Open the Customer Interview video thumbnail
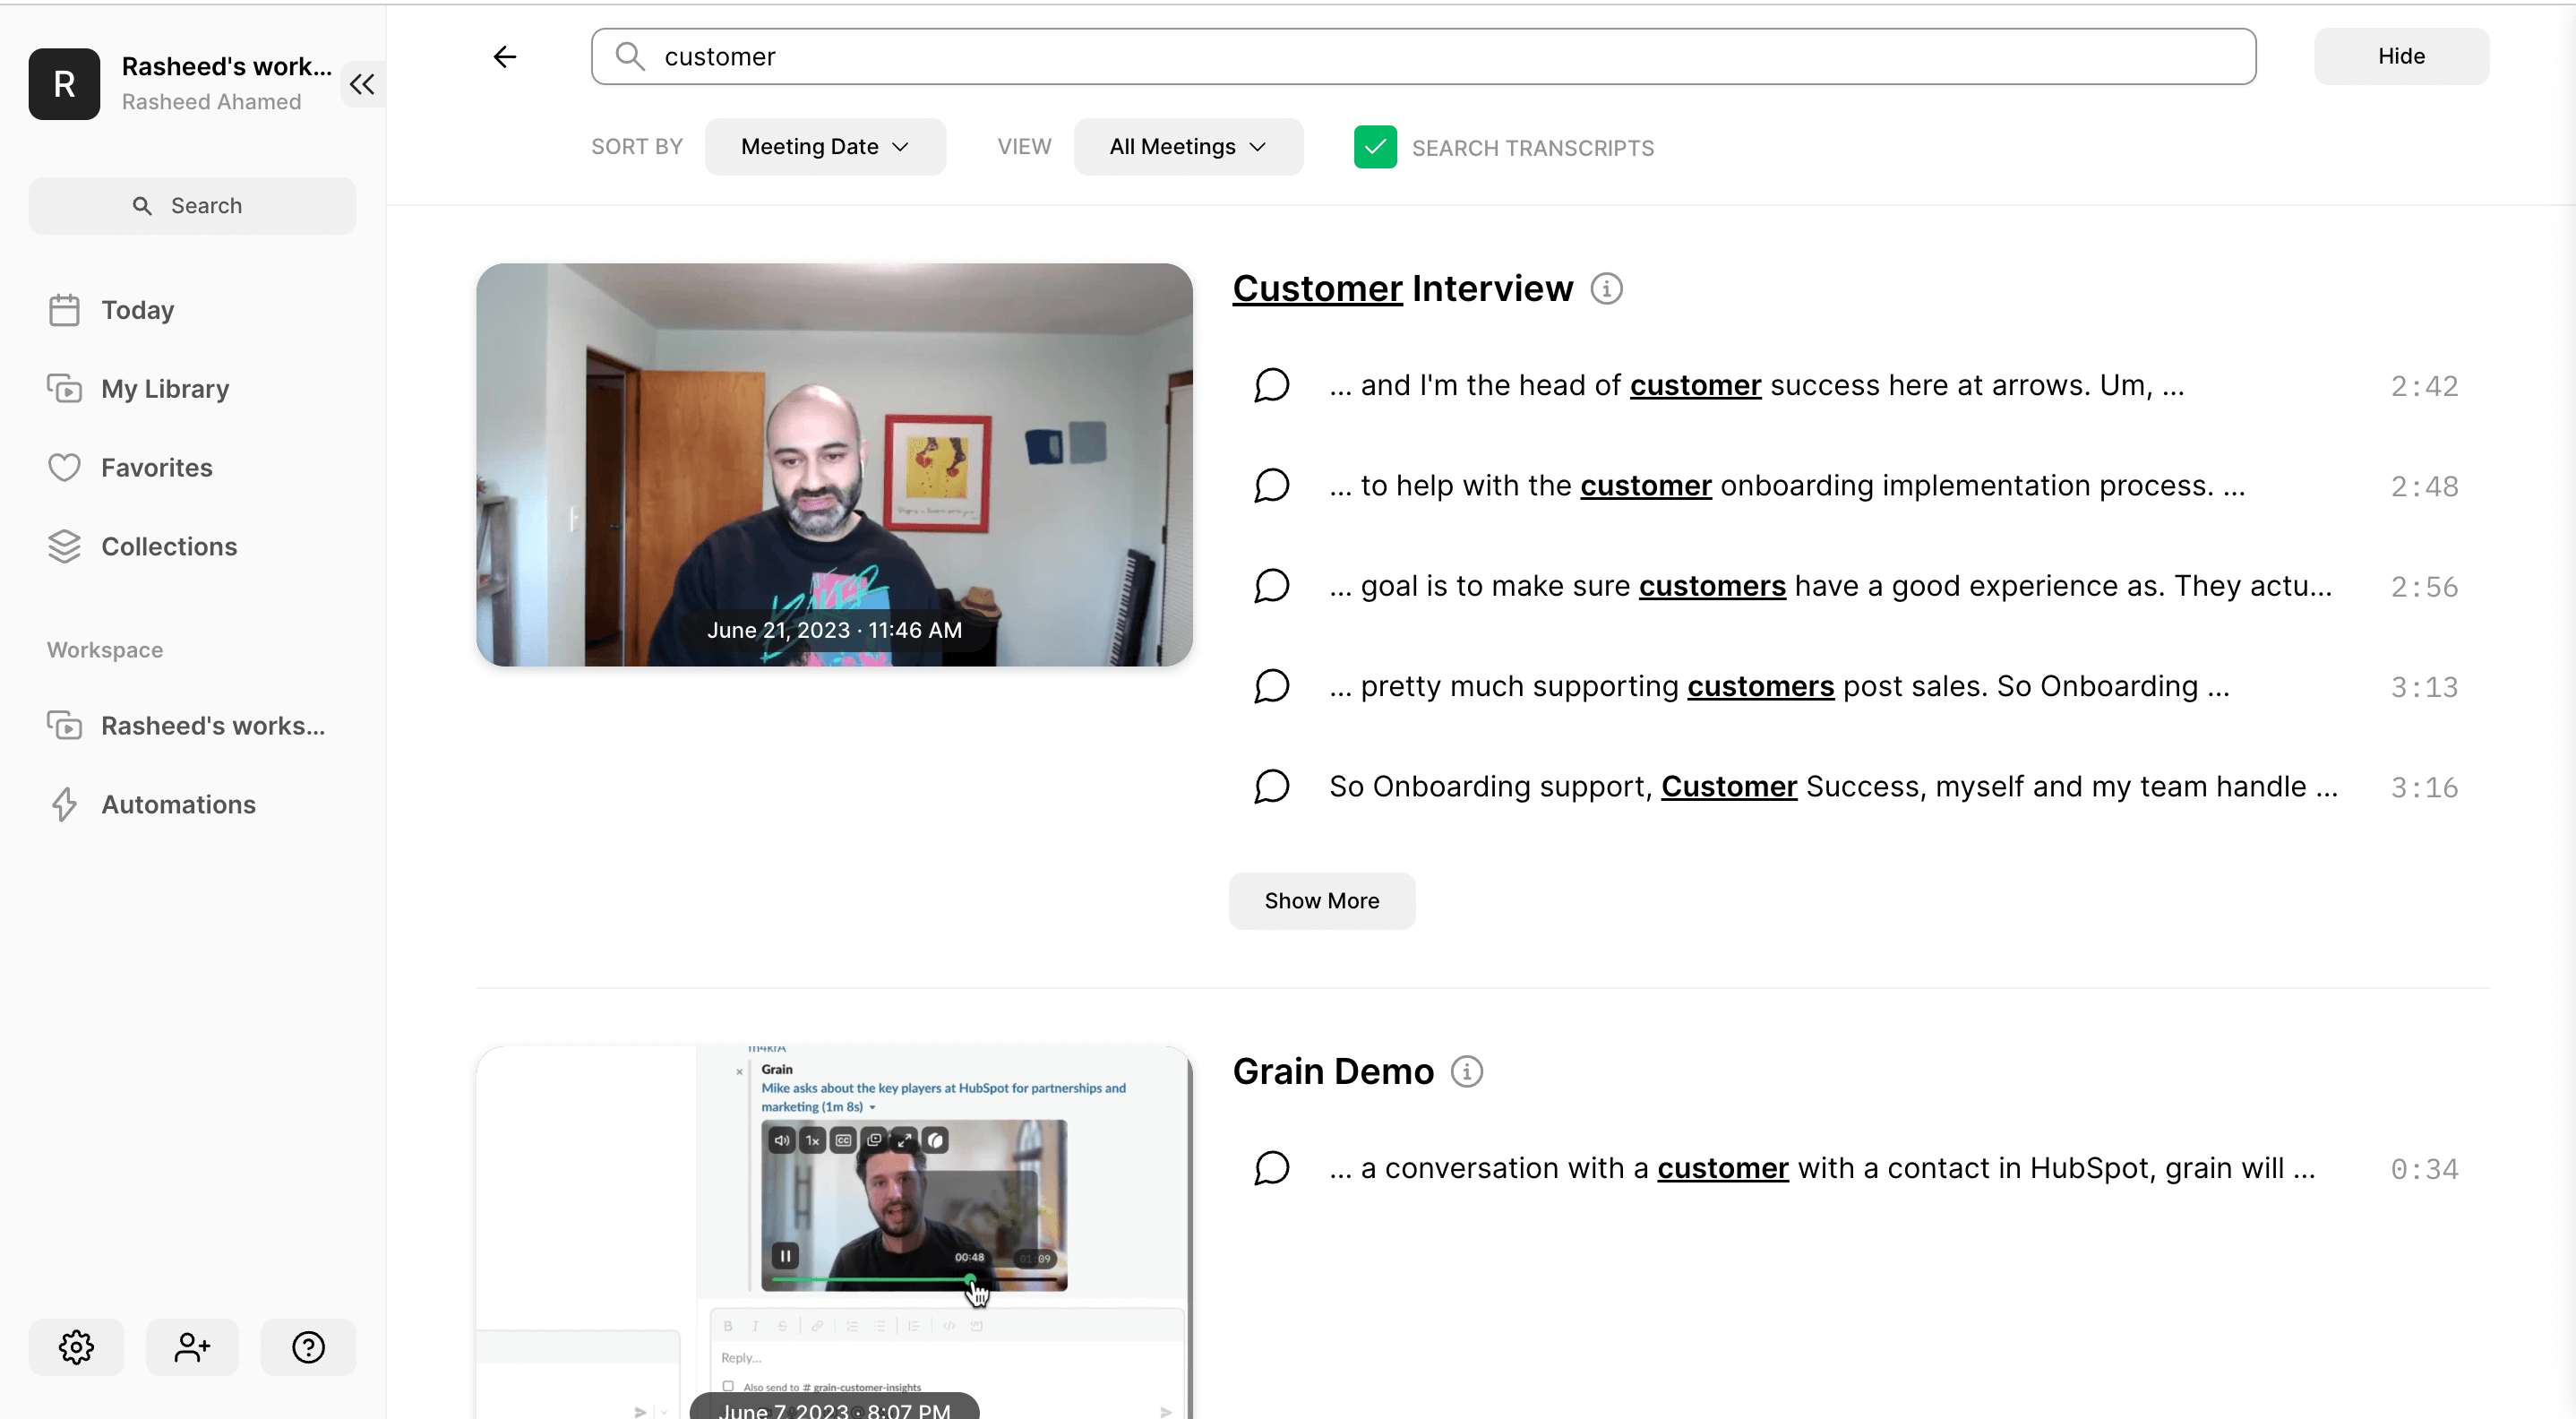Screen dimensions: 2576x1419 834,465
